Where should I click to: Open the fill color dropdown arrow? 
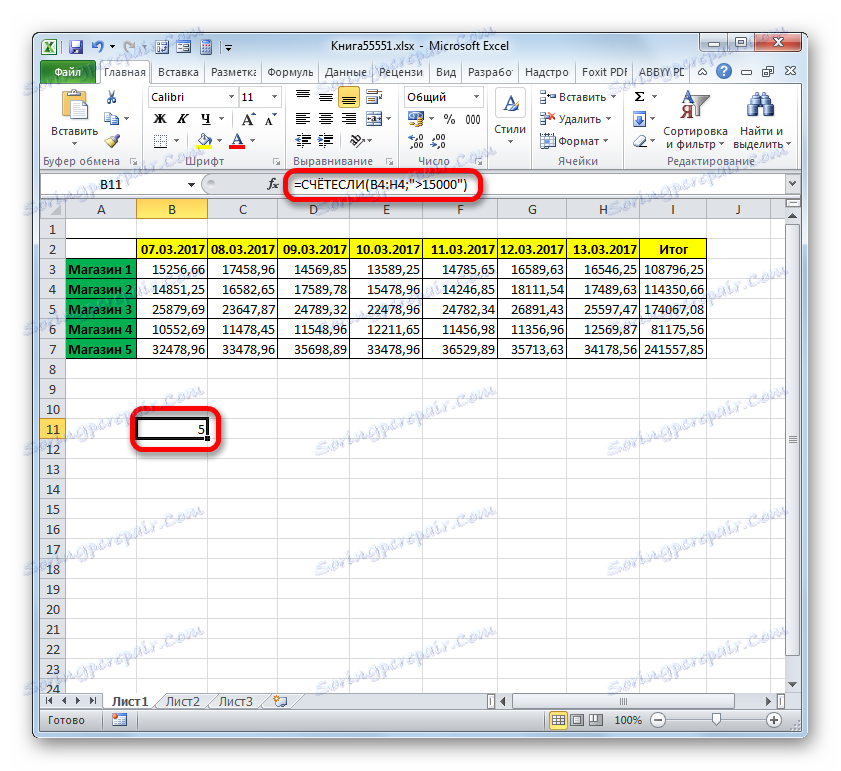pyautogui.click(x=219, y=141)
